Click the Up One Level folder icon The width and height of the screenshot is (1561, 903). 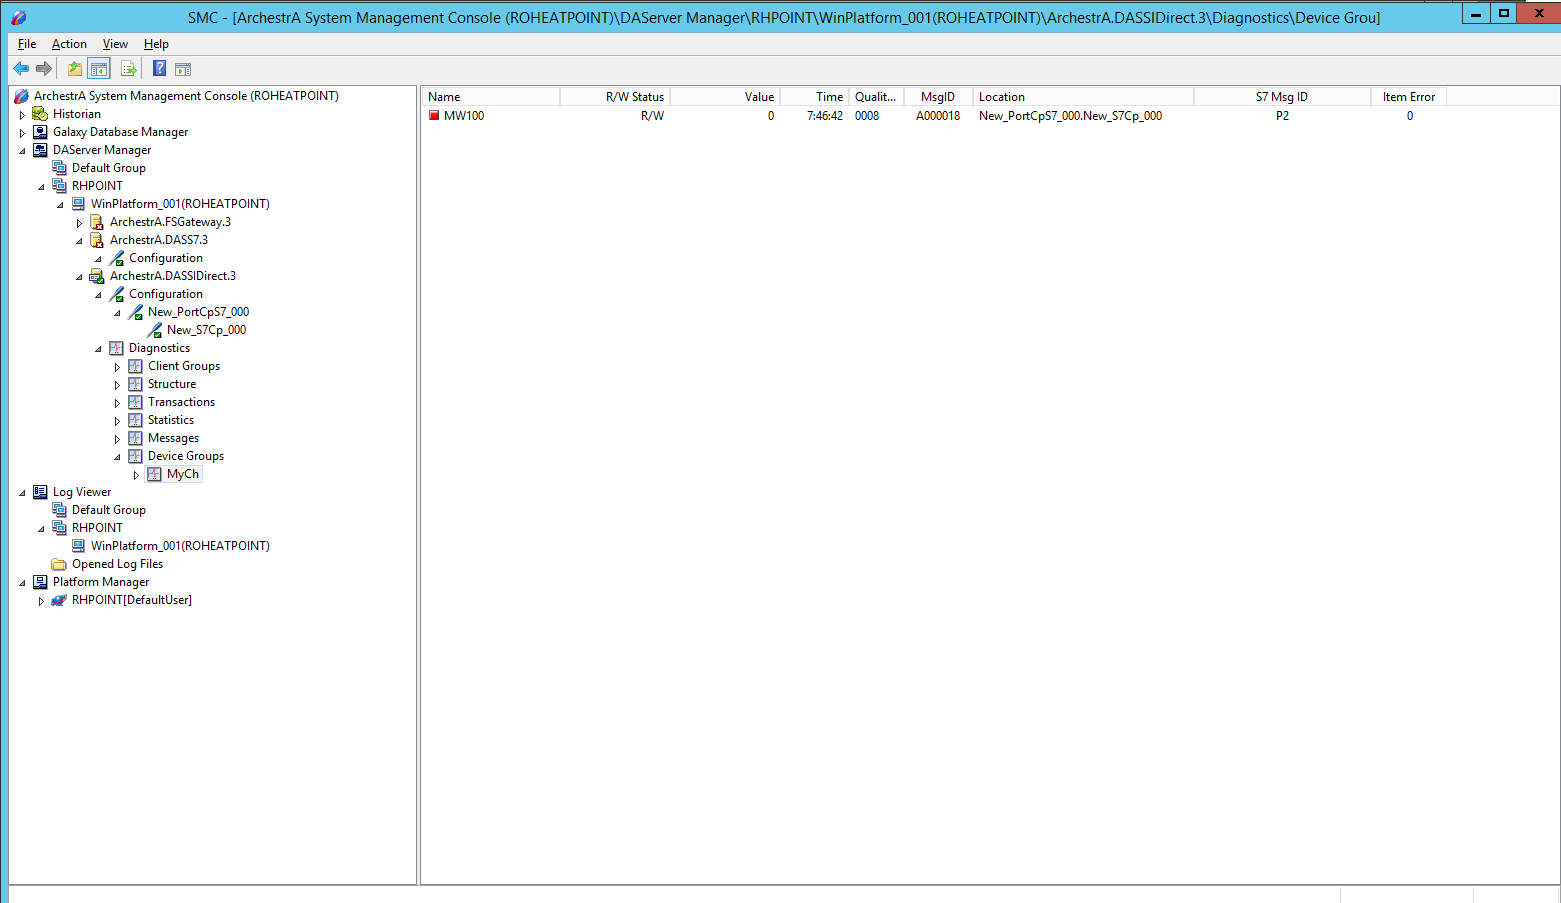pos(75,69)
